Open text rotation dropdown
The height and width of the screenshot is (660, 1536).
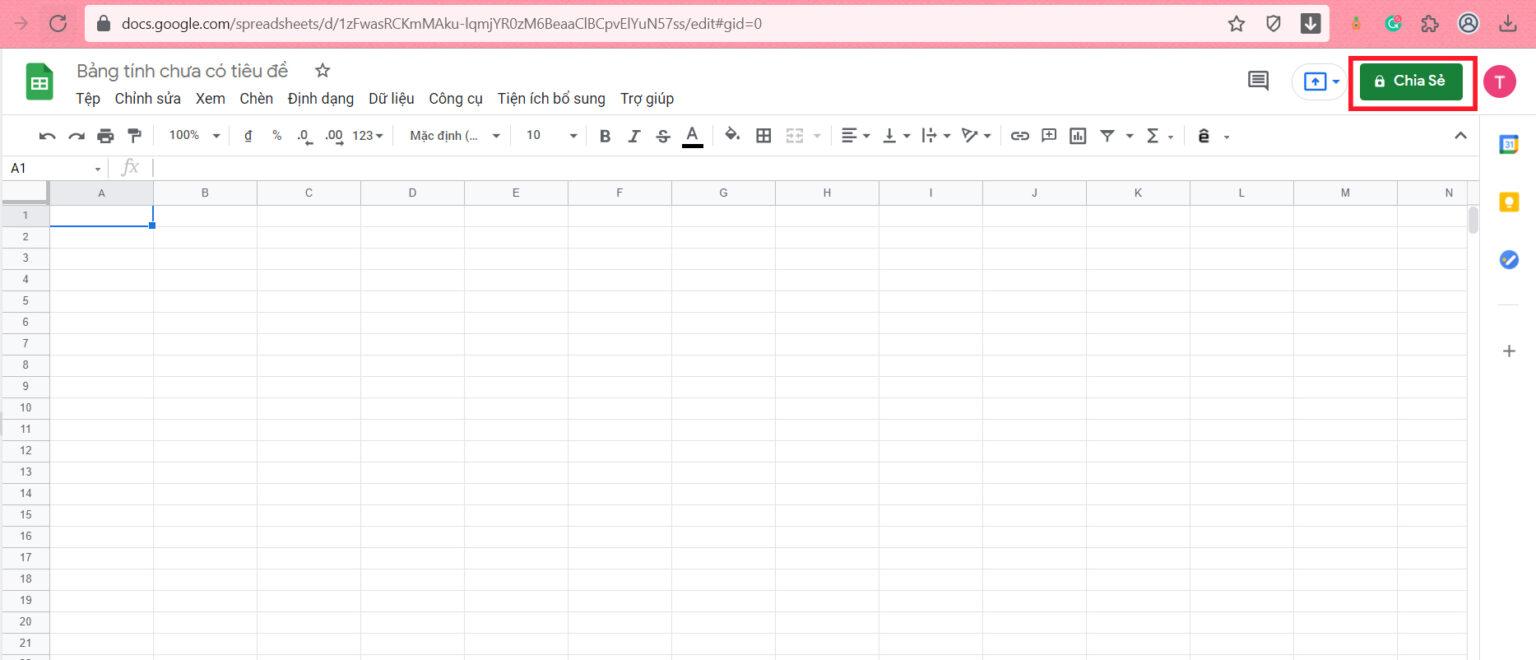[x=976, y=136]
